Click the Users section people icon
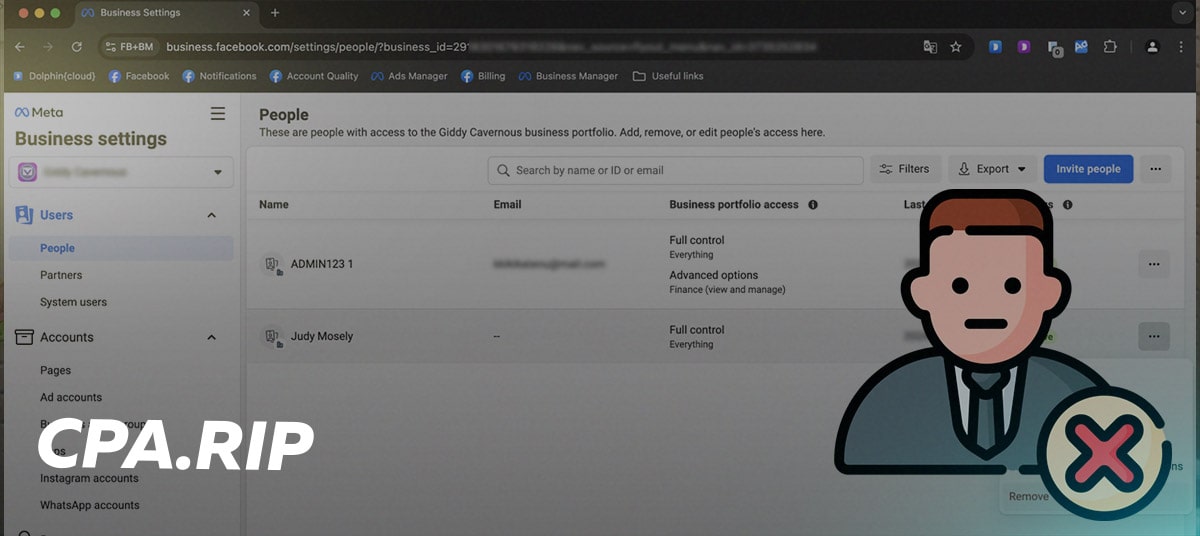 (x=25, y=215)
